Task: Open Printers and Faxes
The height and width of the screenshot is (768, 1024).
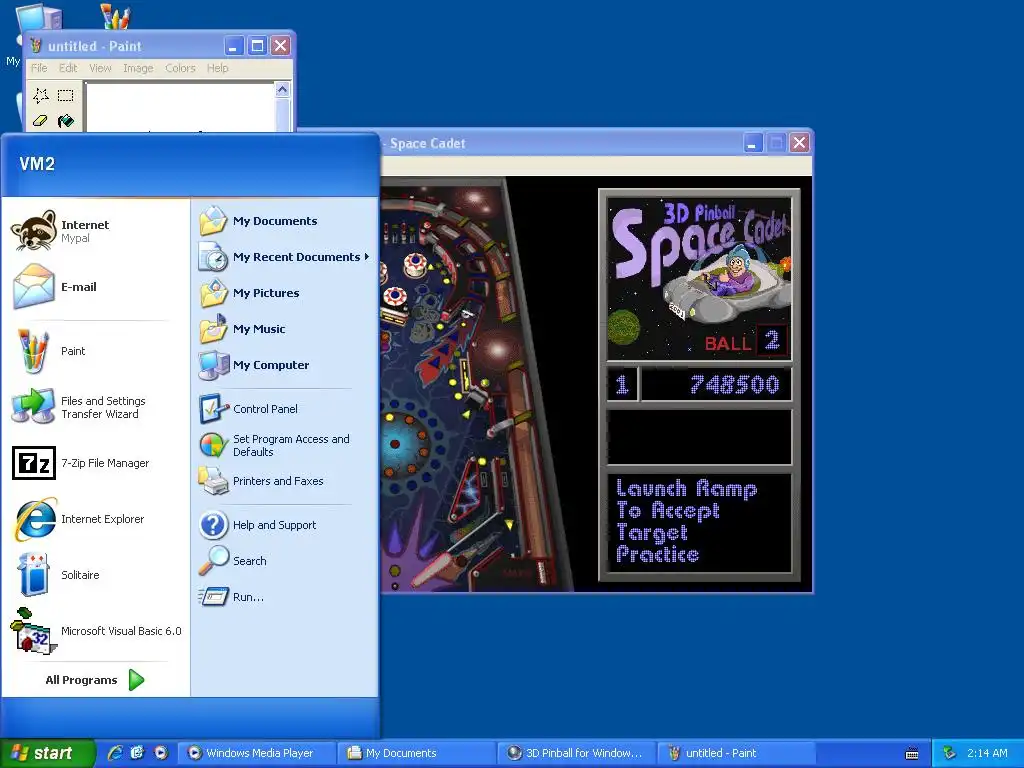Action: click(285, 481)
